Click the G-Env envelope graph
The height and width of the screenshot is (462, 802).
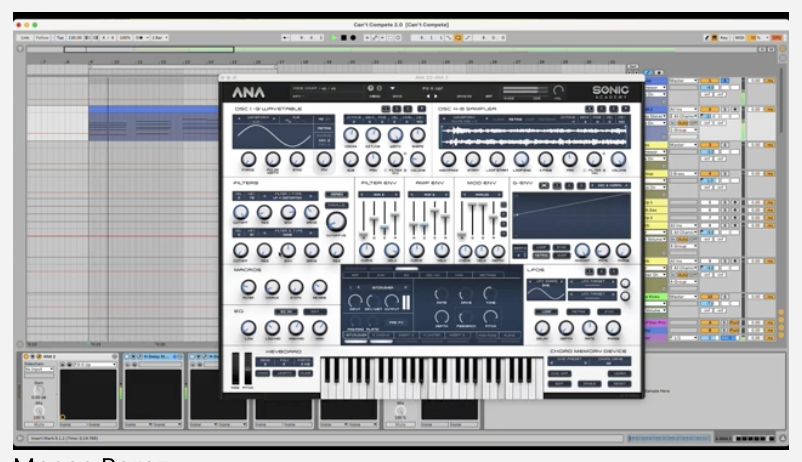click(x=572, y=215)
